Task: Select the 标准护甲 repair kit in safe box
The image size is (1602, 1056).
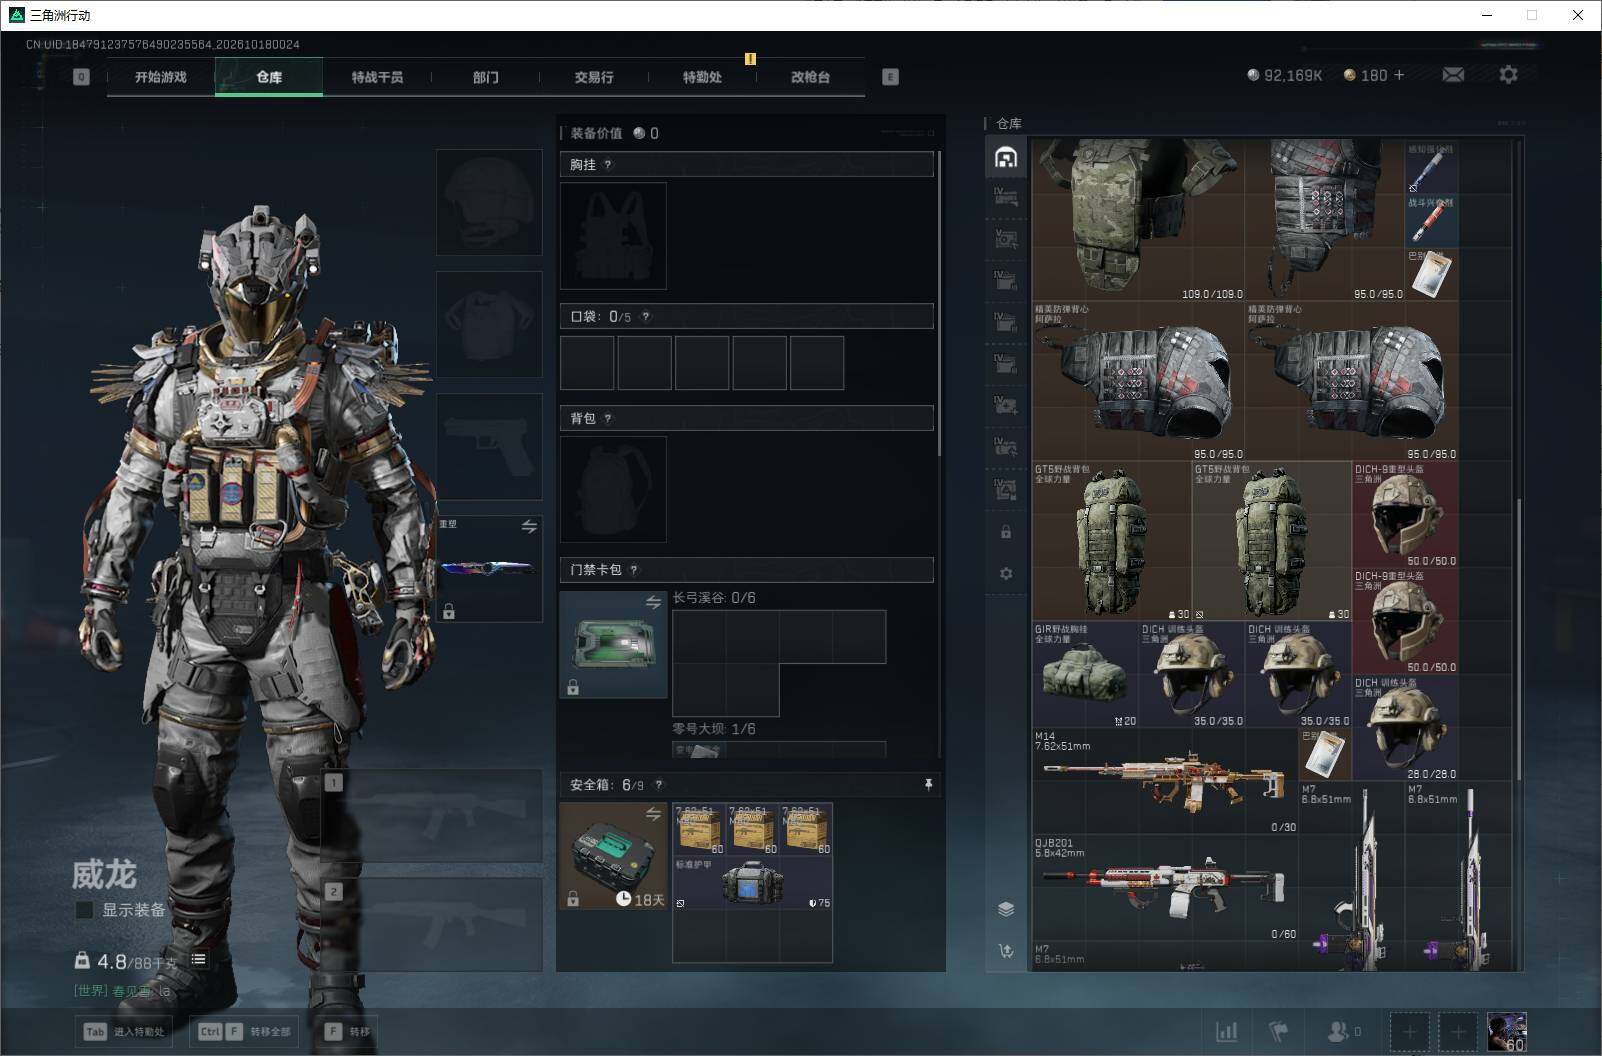Action: tap(752, 882)
